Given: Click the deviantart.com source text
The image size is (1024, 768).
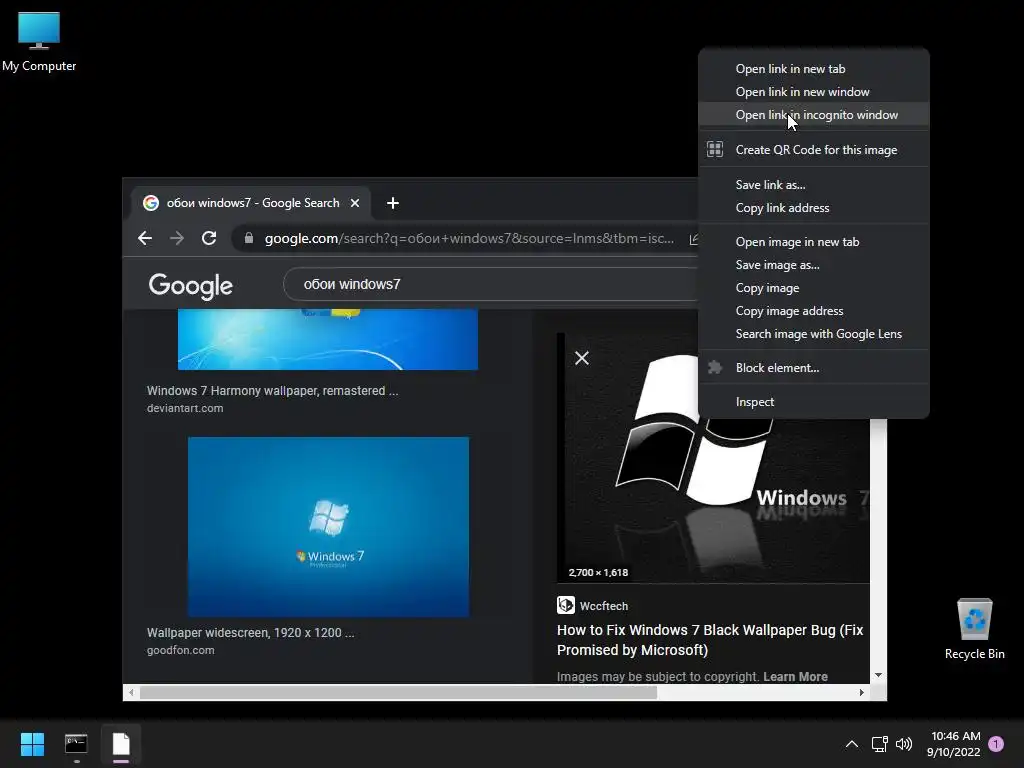Looking at the screenshot, I should [185, 408].
